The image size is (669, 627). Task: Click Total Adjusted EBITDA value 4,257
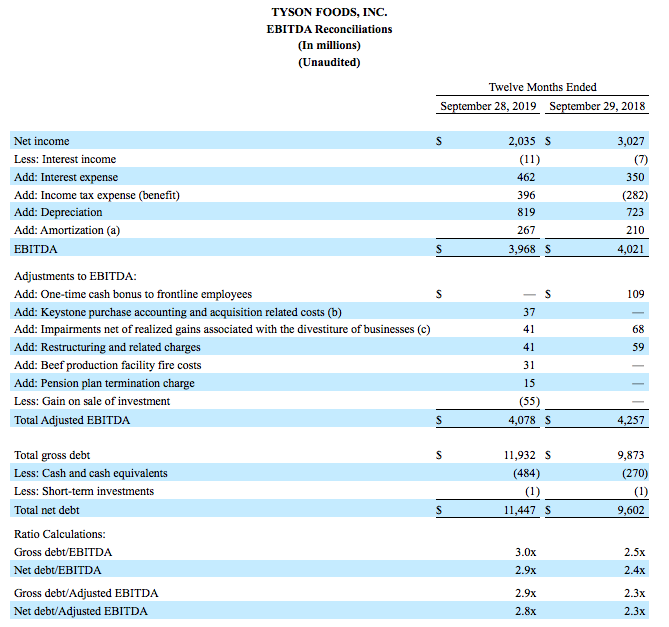[631, 420]
